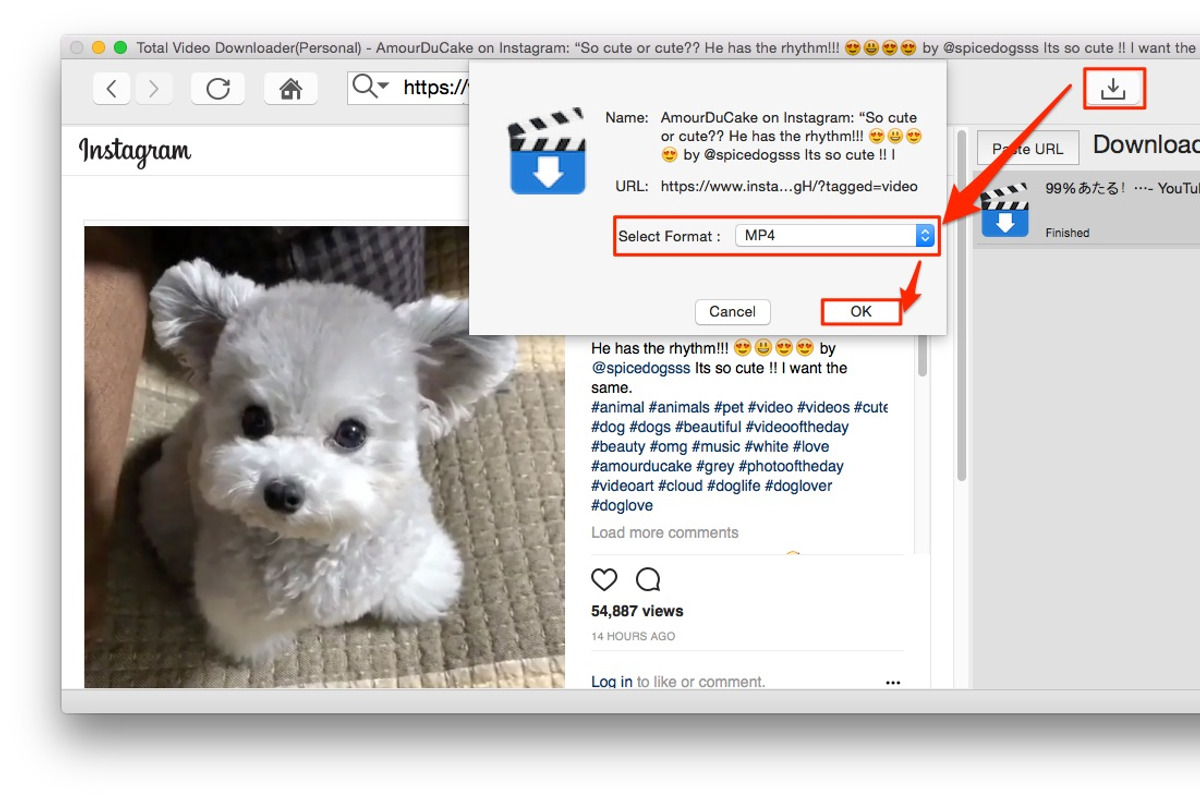Open the home page icon
The height and width of the screenshot is (800, 1200).
[291, 89]
